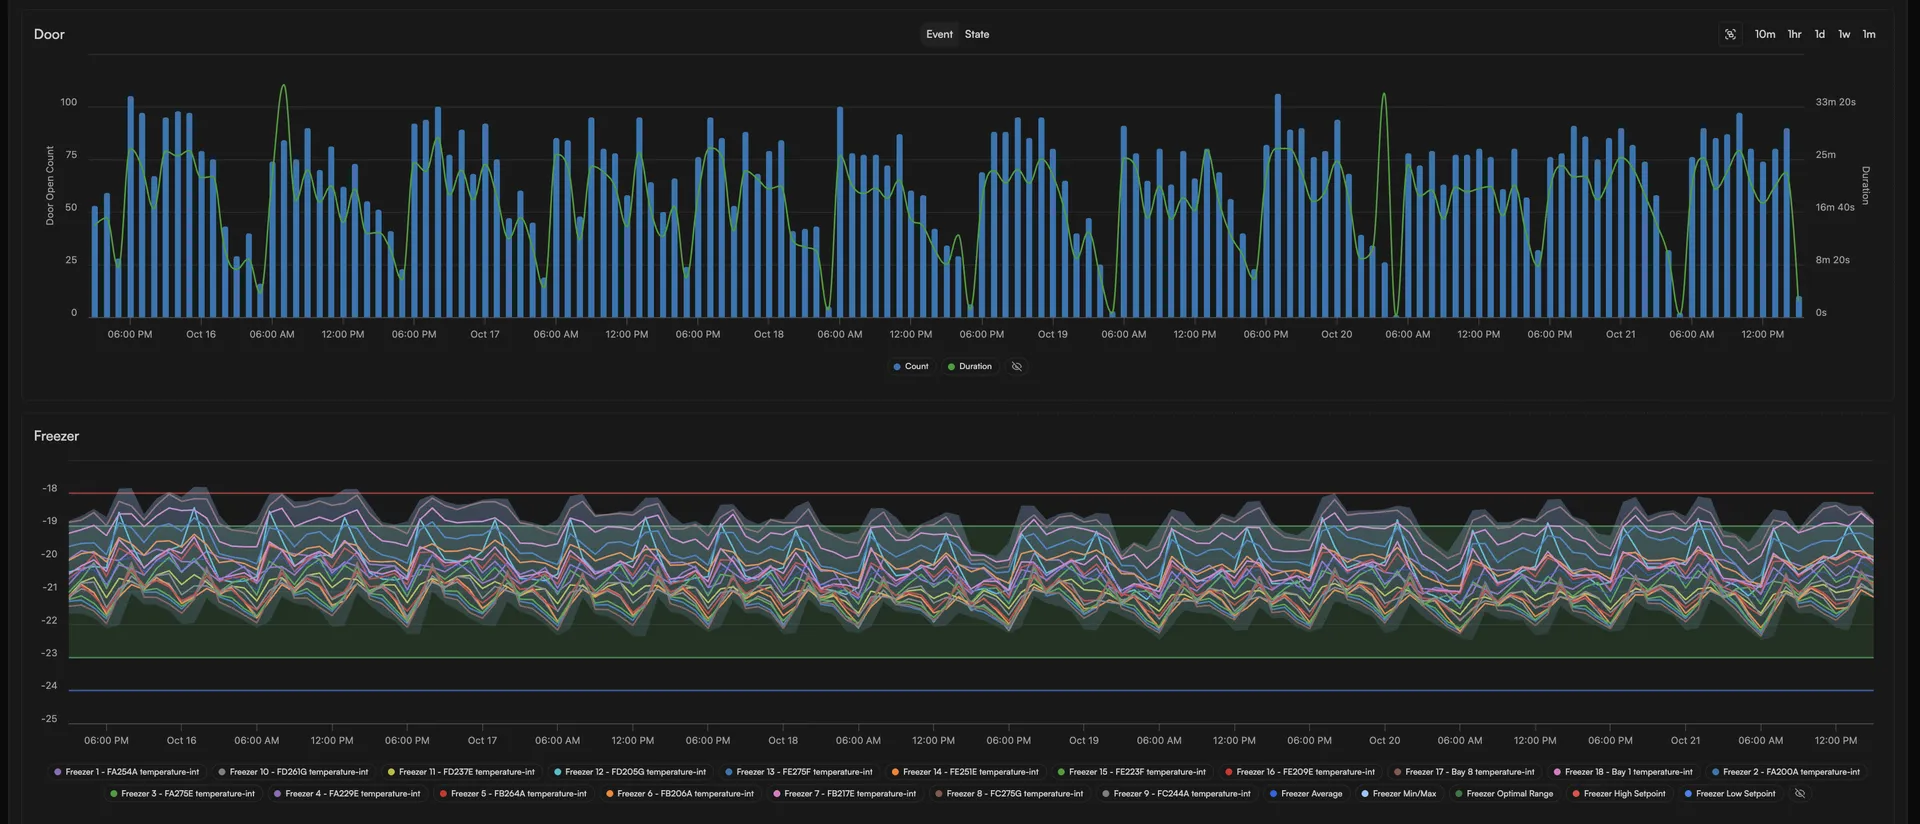The image size is (1920, 824).
Task: Toggle Freezer 15 - FE223F series
Action: point(1132,772)
